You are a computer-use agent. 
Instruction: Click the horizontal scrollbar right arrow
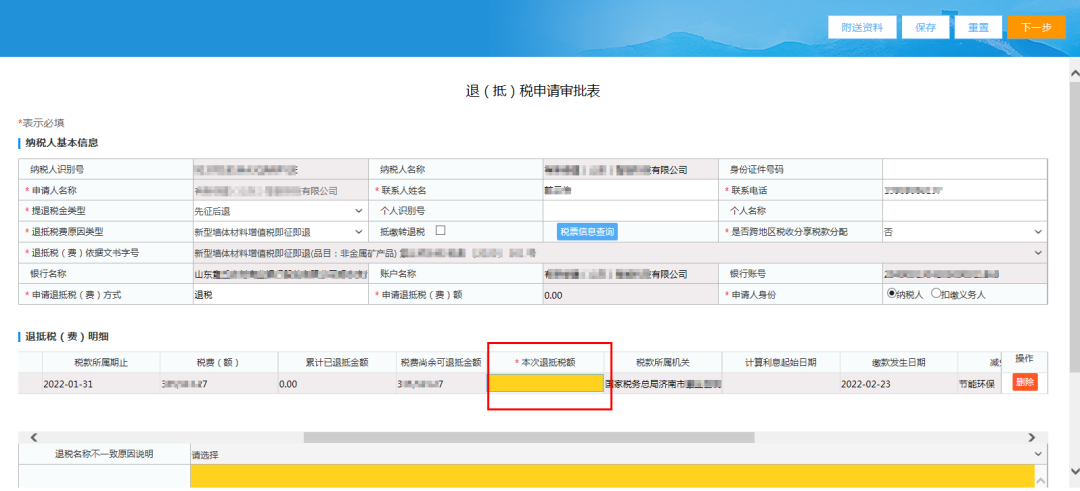[1031, 437]
